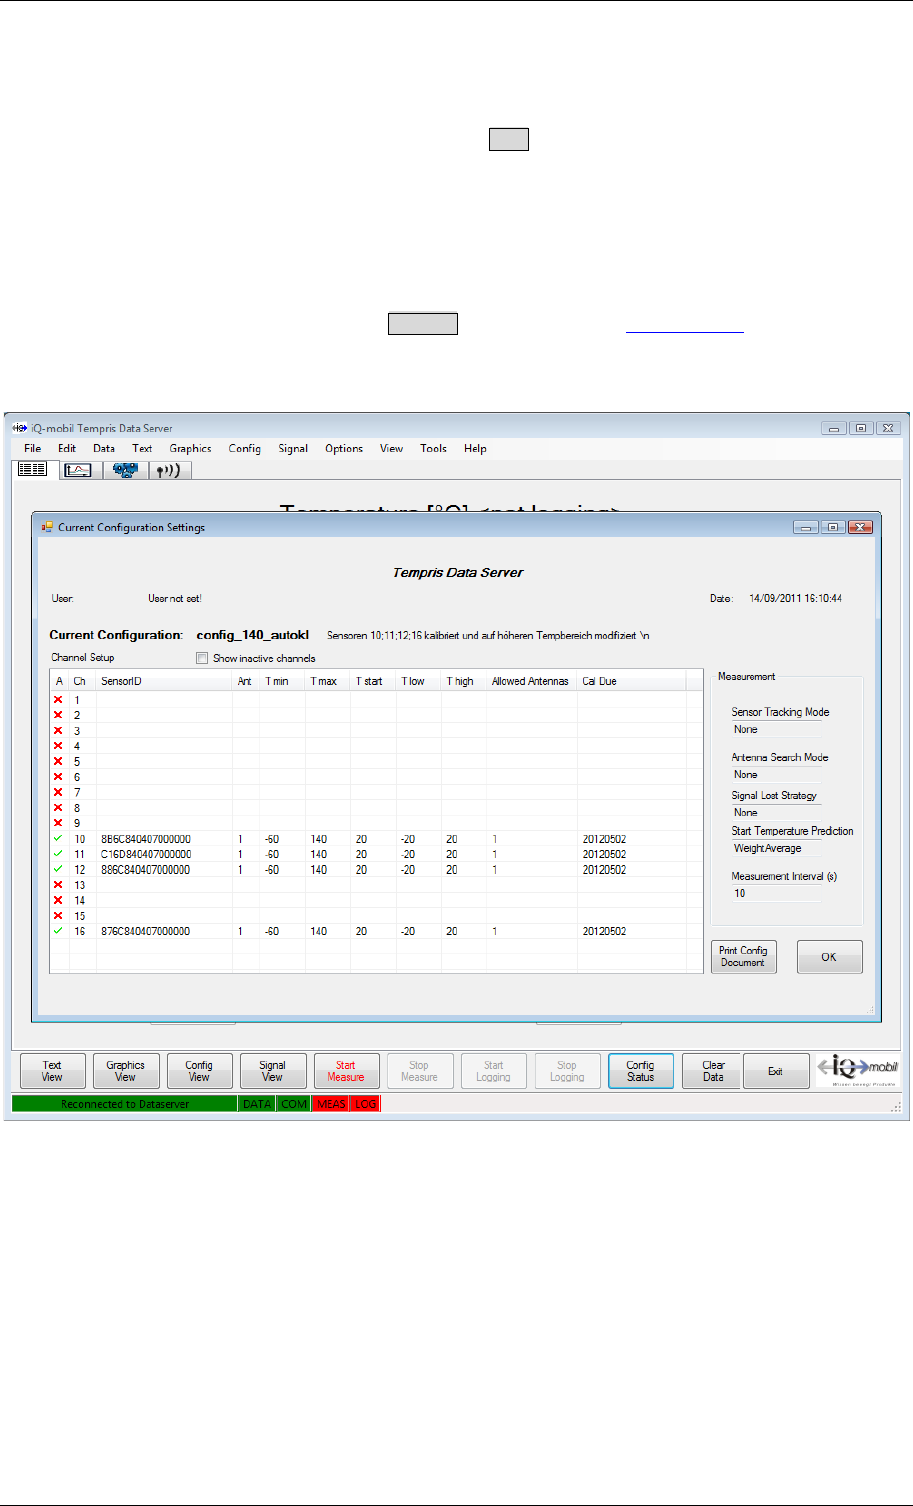This screenshot has height=1506, width=913.
Task: Open the Text menu
Action: tap(143, 448)
